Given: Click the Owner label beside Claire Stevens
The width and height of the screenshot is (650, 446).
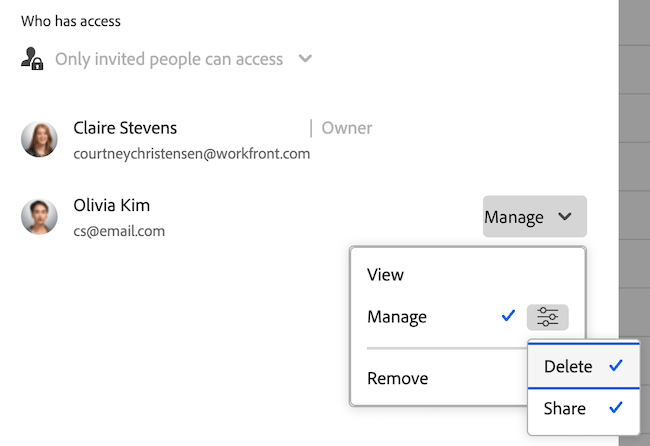Looking at the screenshot, I should [x=346, y=128].
